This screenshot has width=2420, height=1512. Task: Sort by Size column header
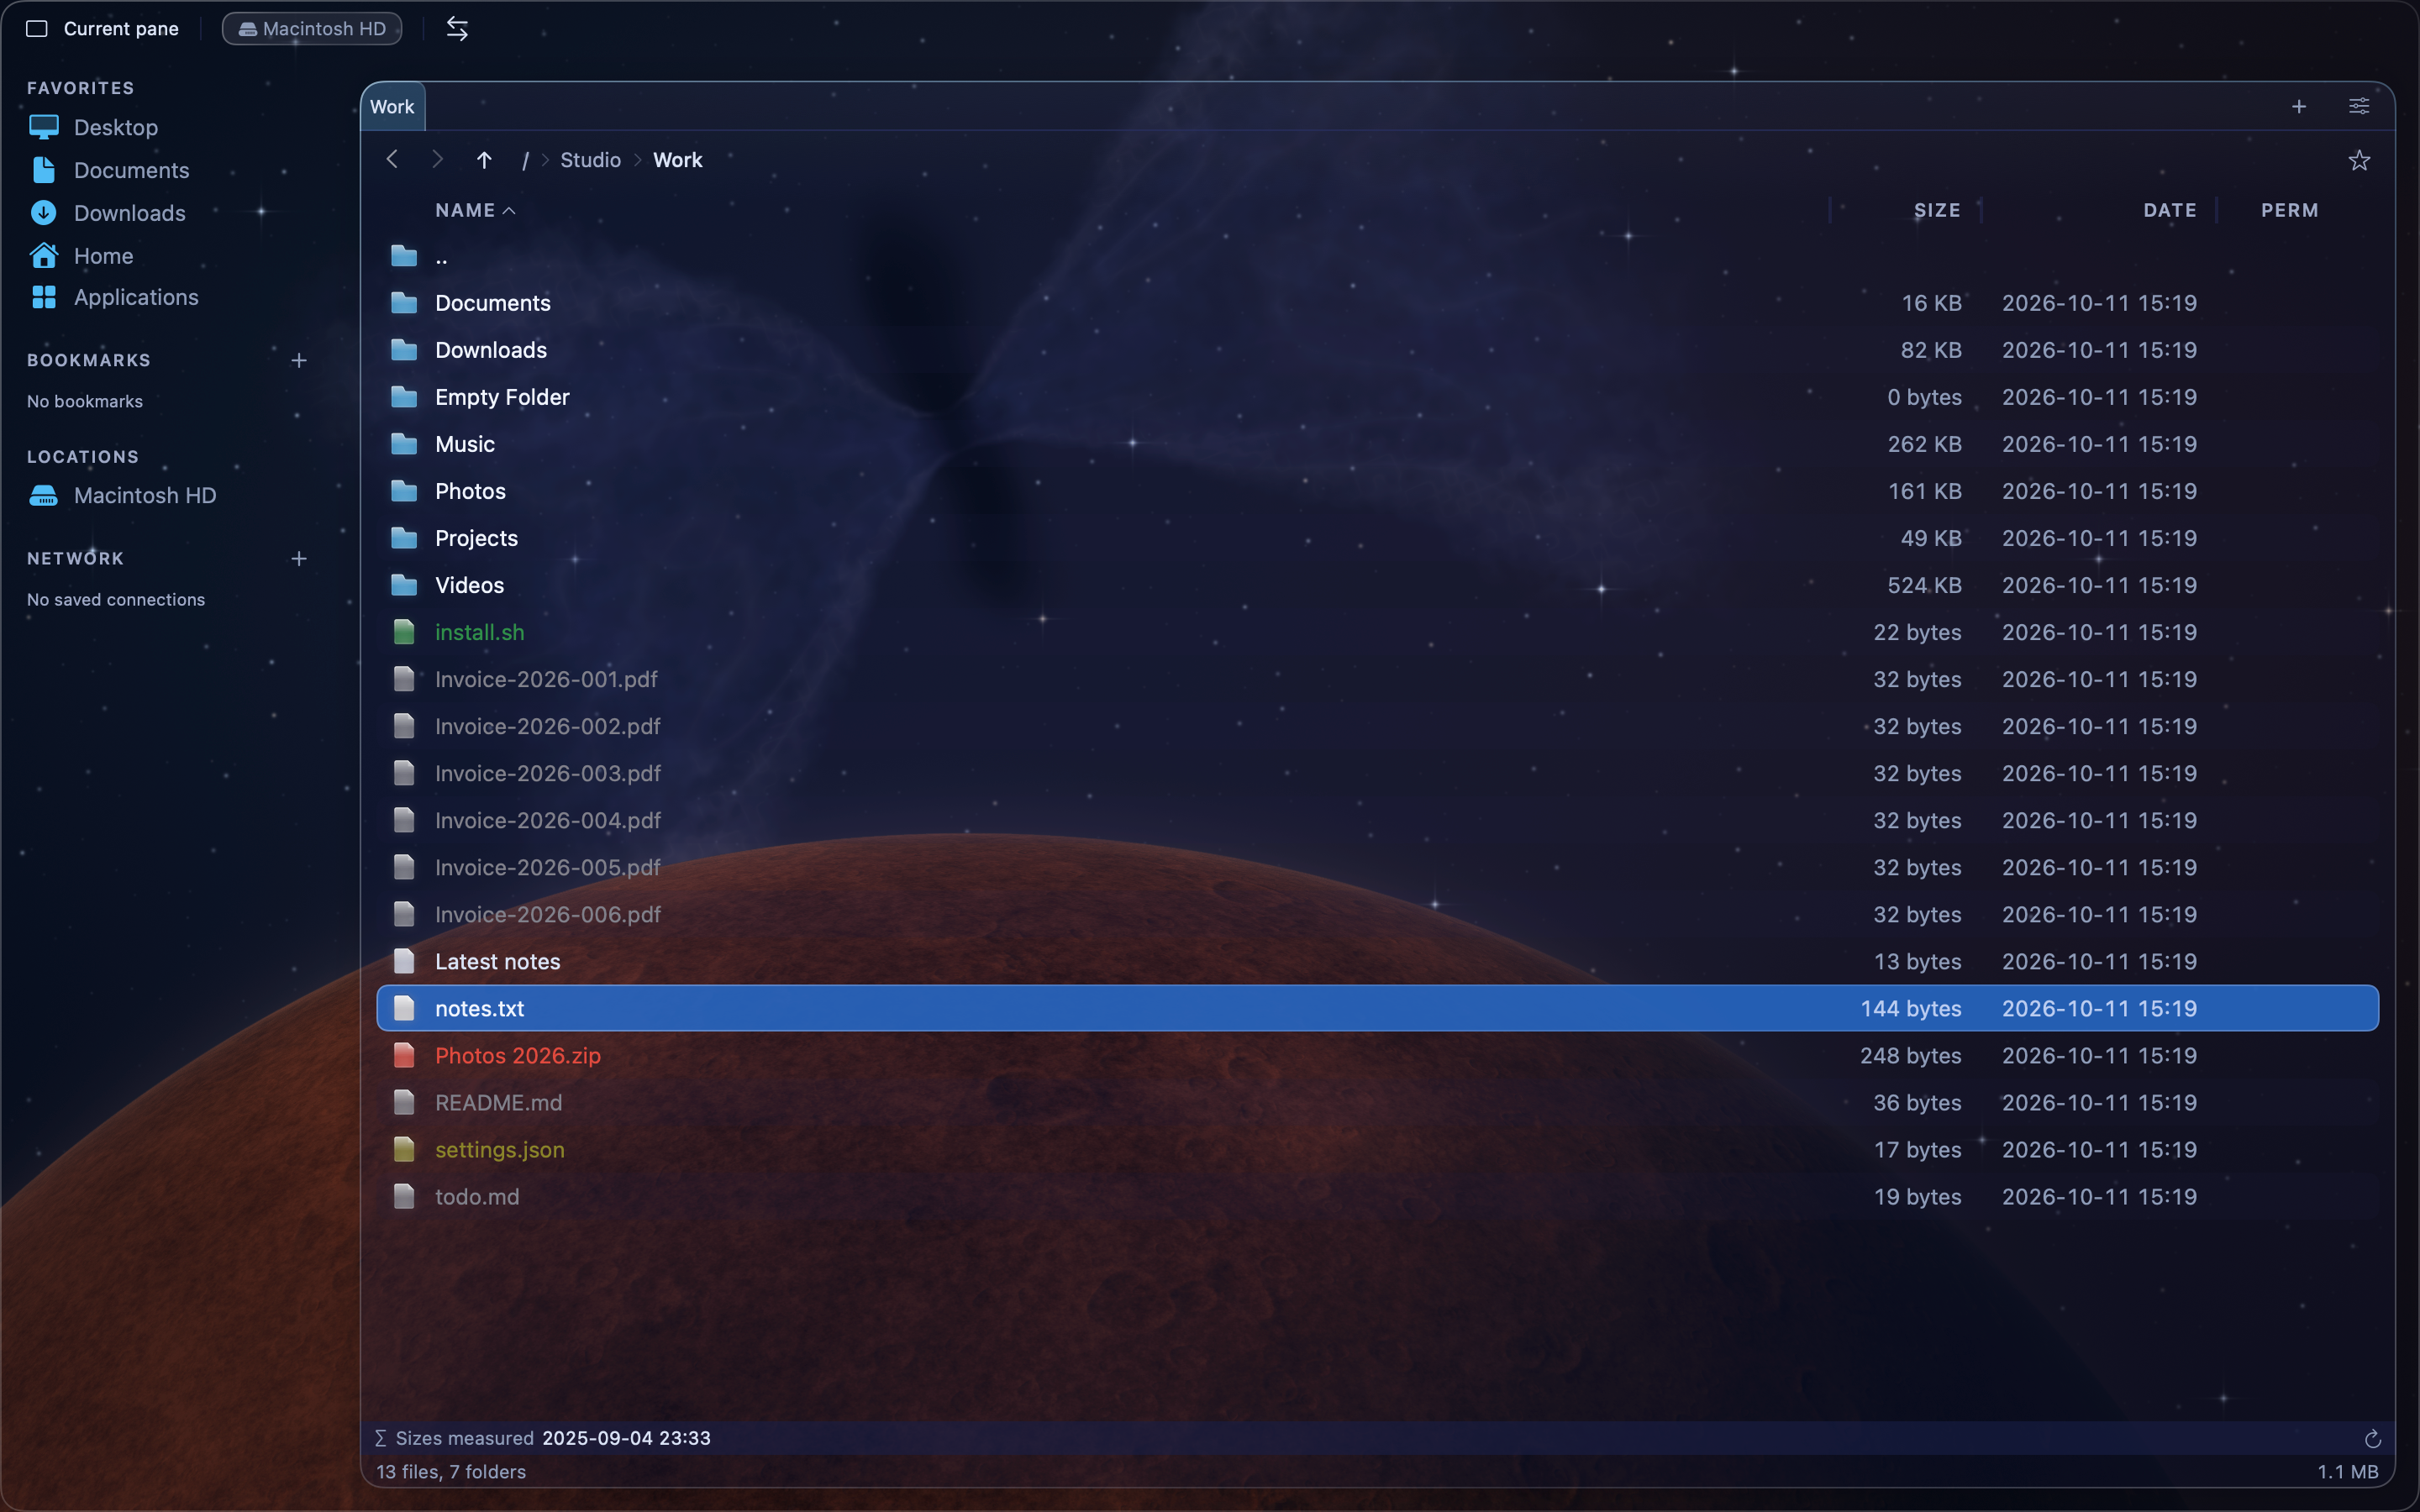pyautogui.click(x=1937, y=210)
